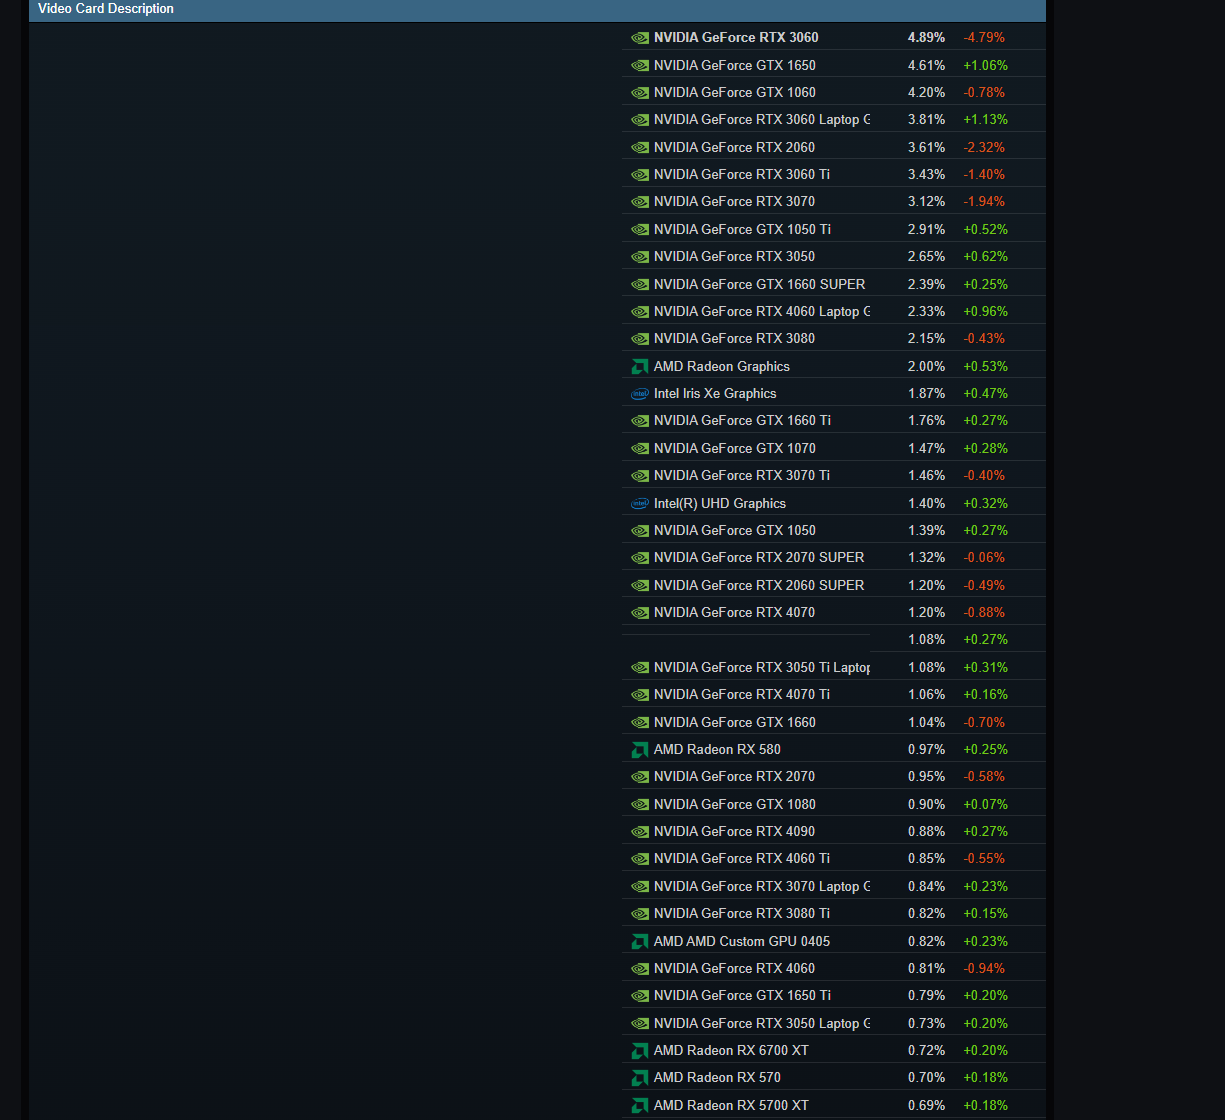Click NVIDIA logo beside GeForce GTX 1050

(x=640, y=531)
